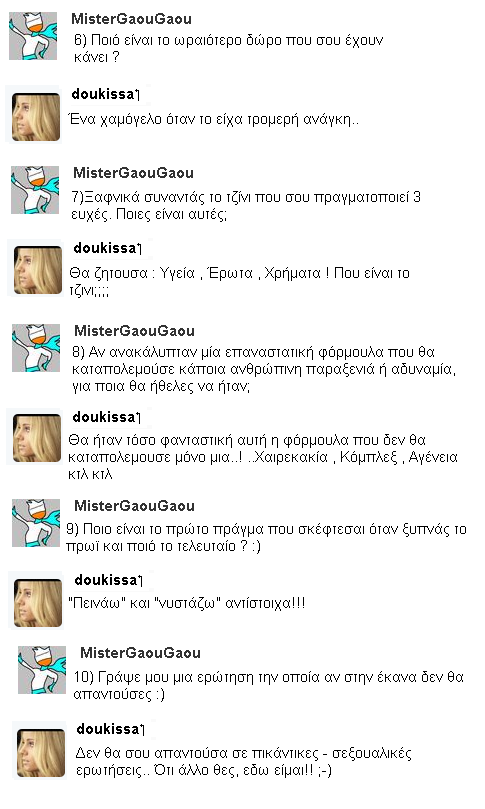
Task: Open doukissa name above 'Δεν θα σου' reply
Action: (x=108, y=729)
